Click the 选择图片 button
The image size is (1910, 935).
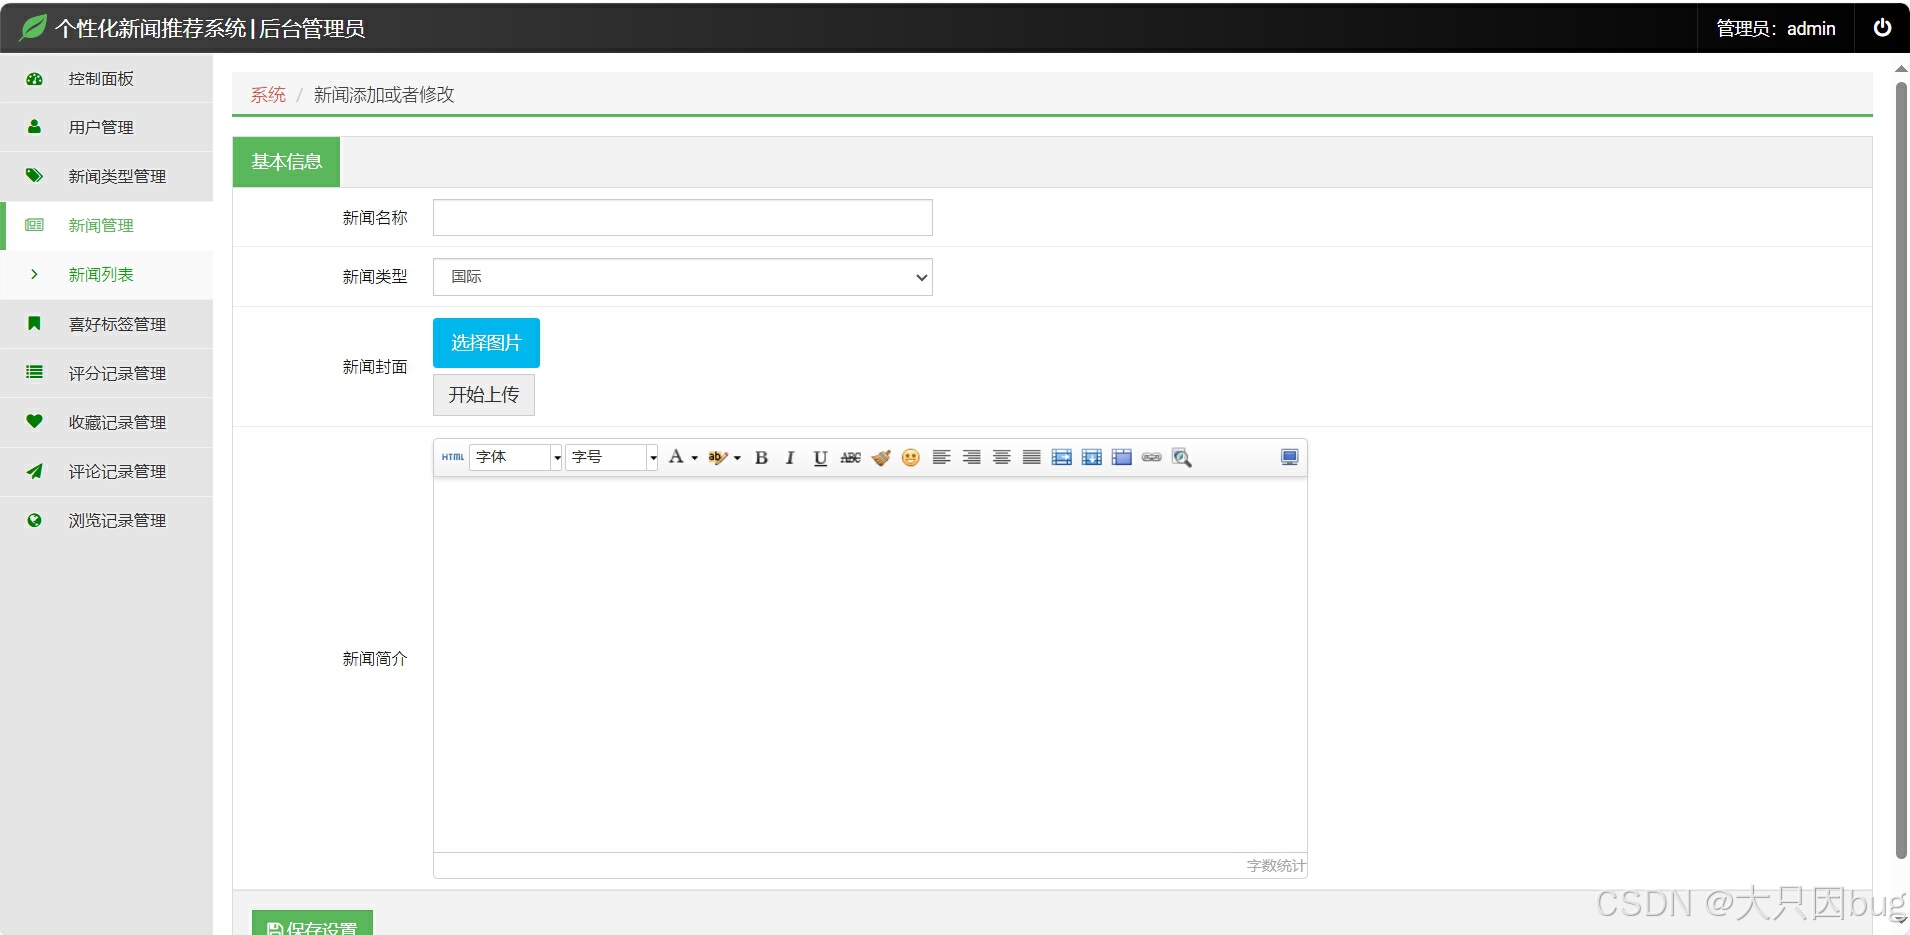coord(486,343)
